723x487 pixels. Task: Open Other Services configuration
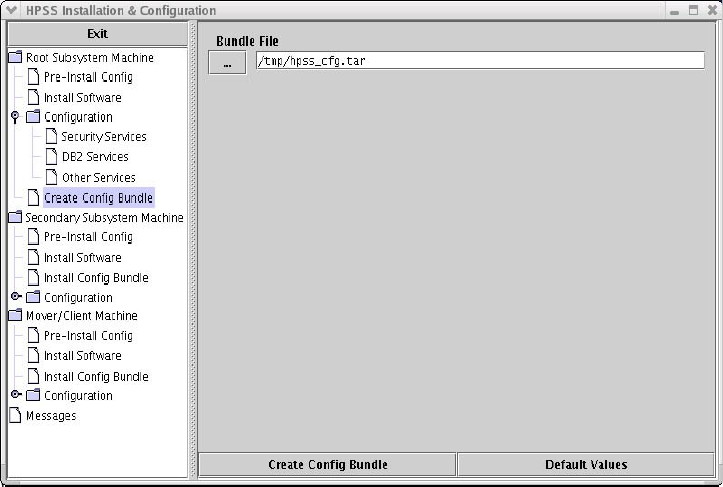[x=99, y=178]
